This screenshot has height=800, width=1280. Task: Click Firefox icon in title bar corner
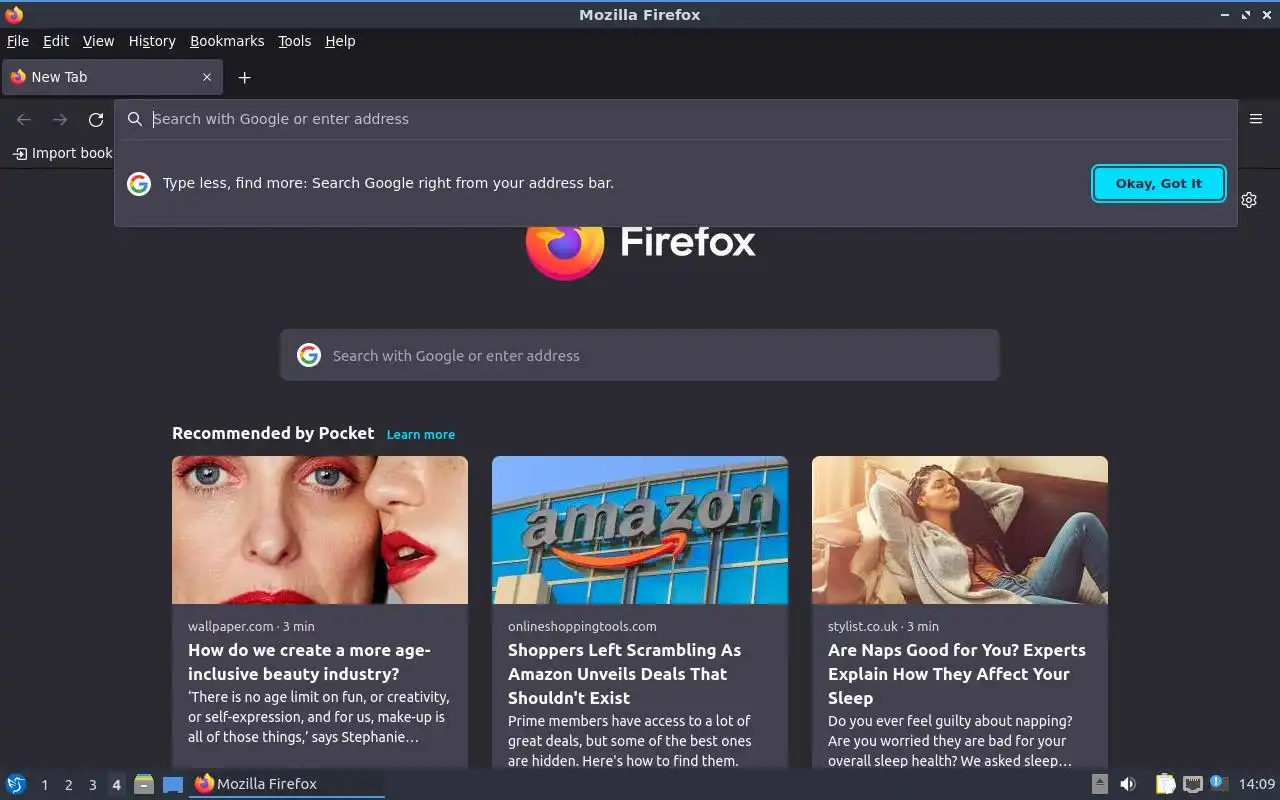(14, 14)
